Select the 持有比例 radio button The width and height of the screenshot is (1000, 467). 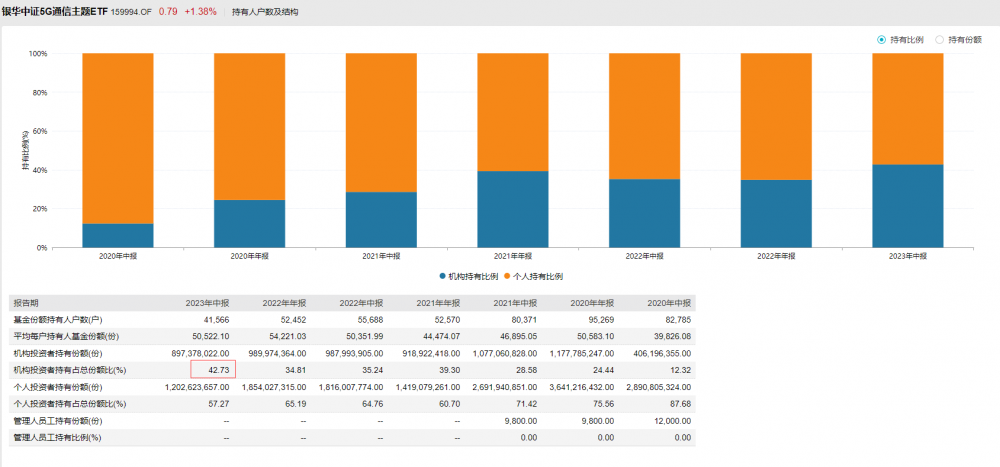[x=881, y=40]
